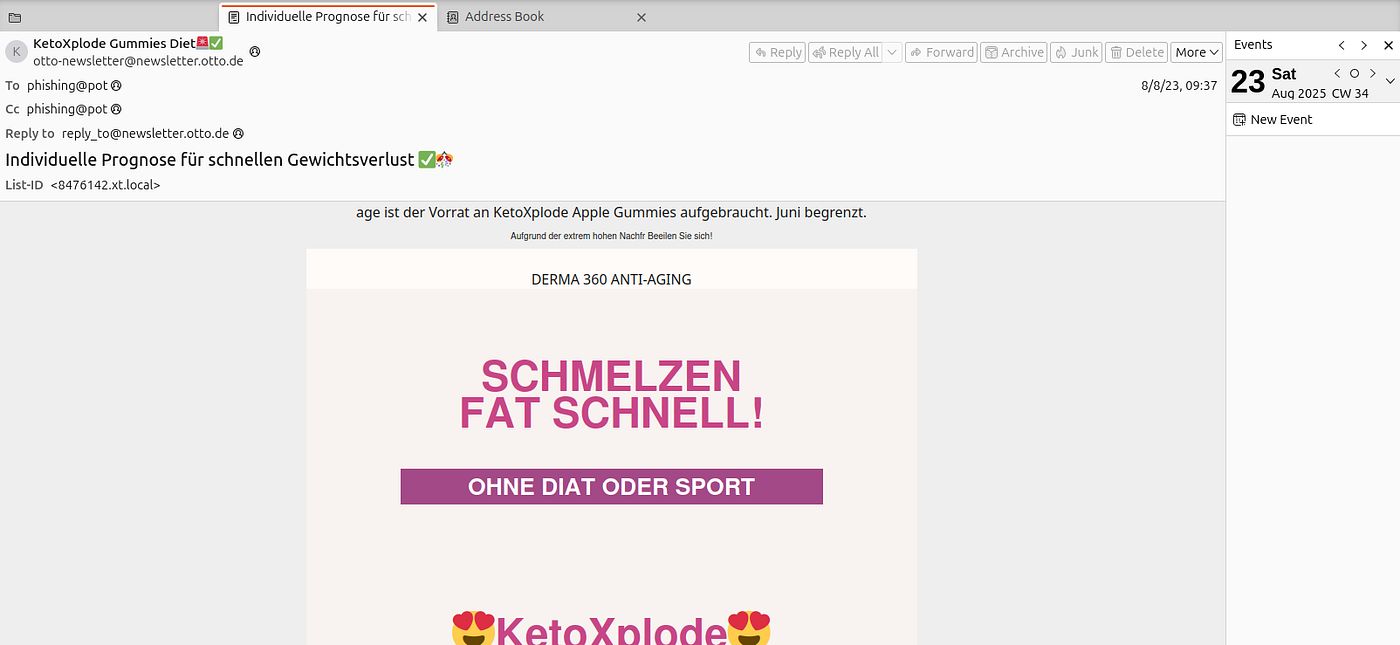Click the Reply All button

point(844,52)
